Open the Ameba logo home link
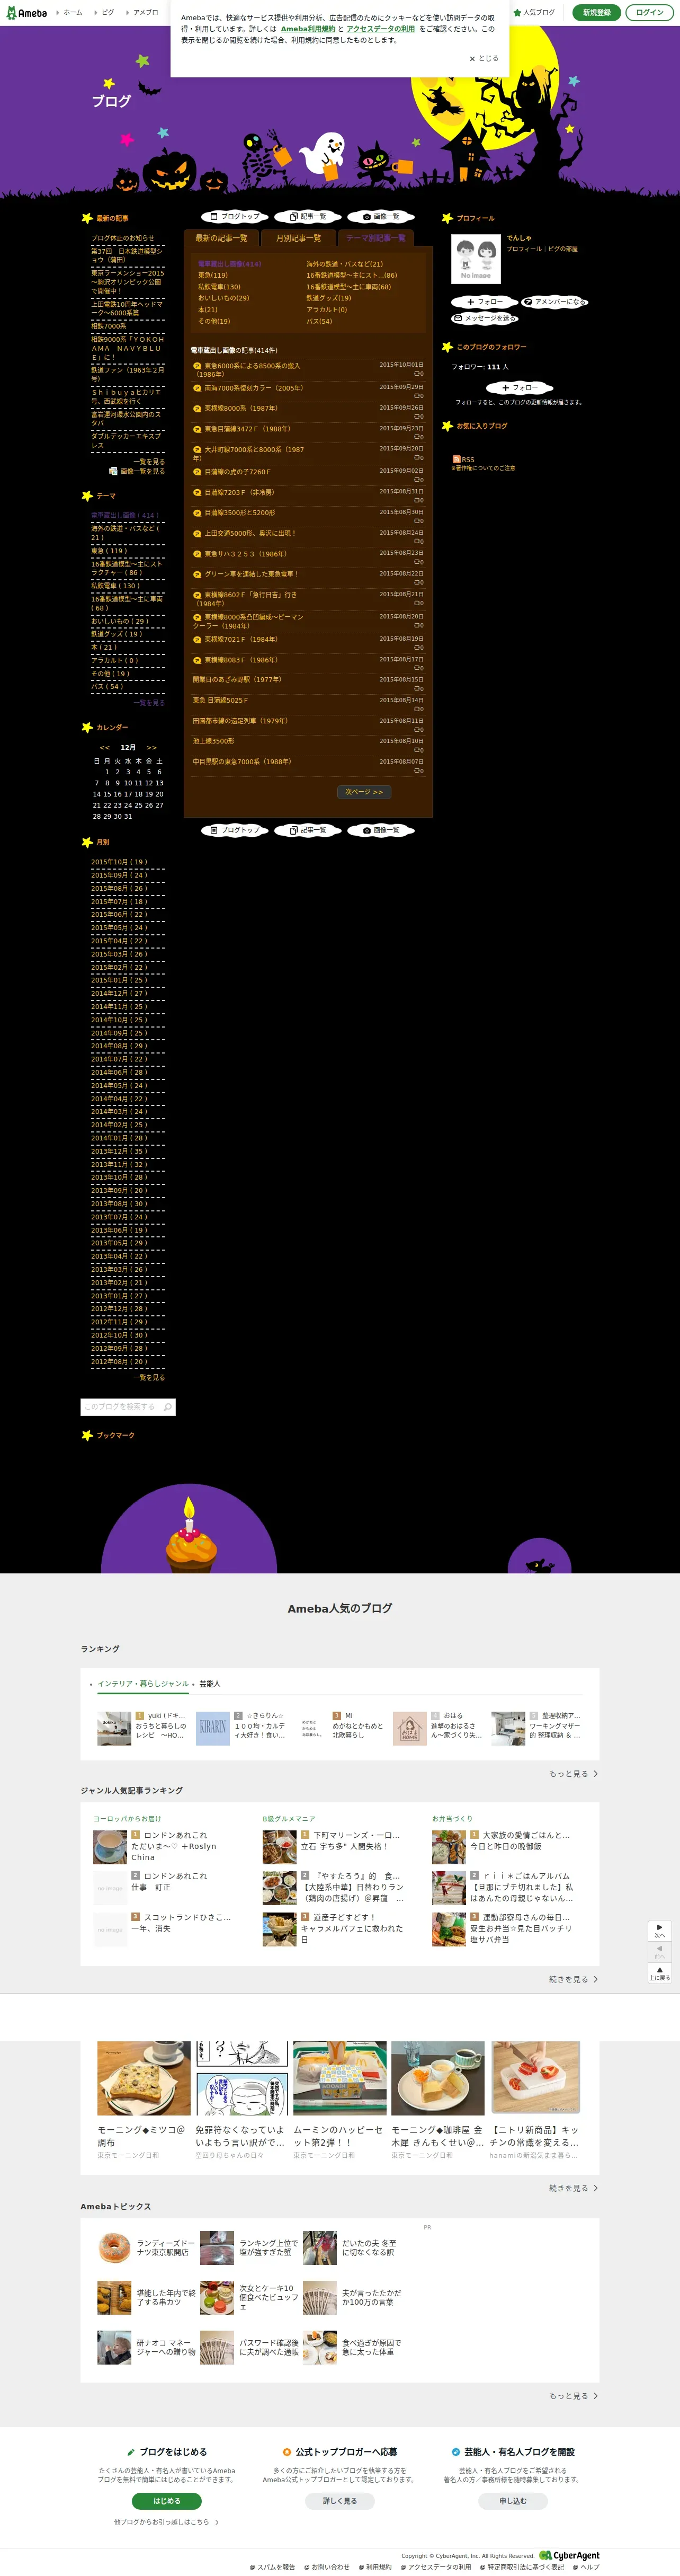Viewport: 680px width, 2576px height. (x=25, y=12)
